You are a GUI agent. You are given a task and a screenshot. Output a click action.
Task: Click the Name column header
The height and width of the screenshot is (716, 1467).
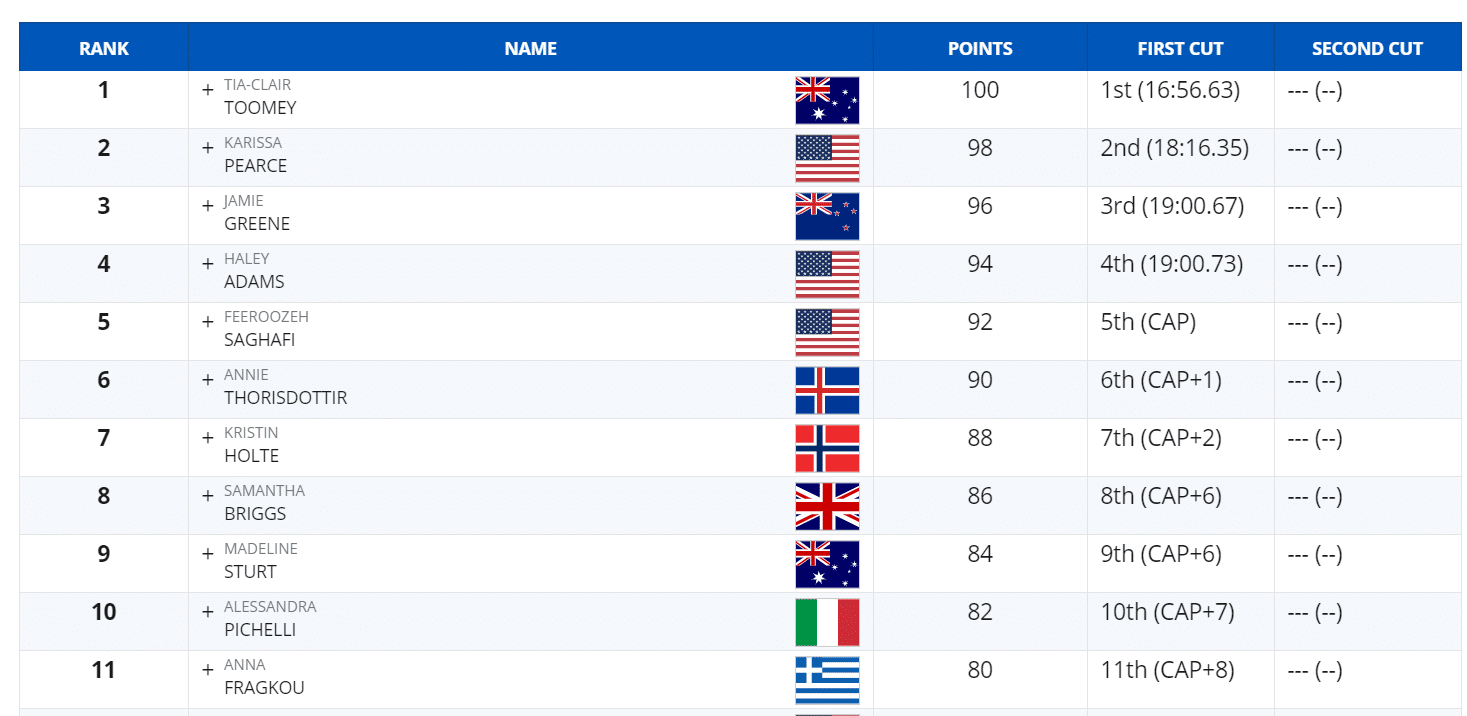[530, 48]
